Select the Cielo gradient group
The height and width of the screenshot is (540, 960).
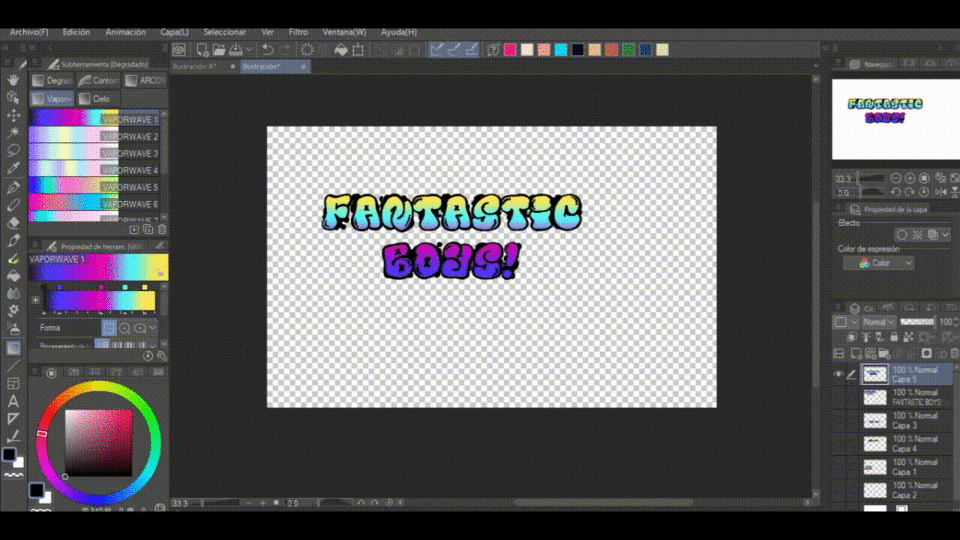pyautogui.click(x=95, y=99)
